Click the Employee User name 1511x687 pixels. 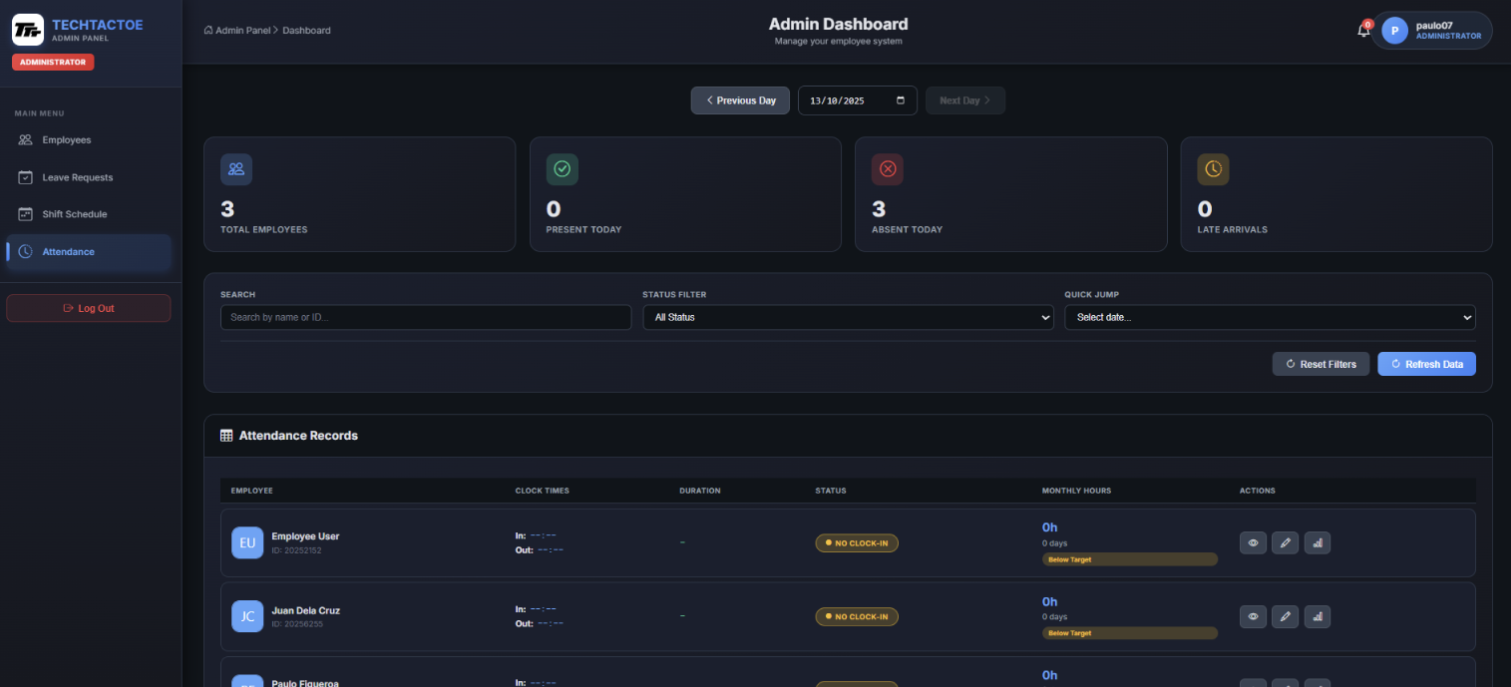[x=306, y=537]
